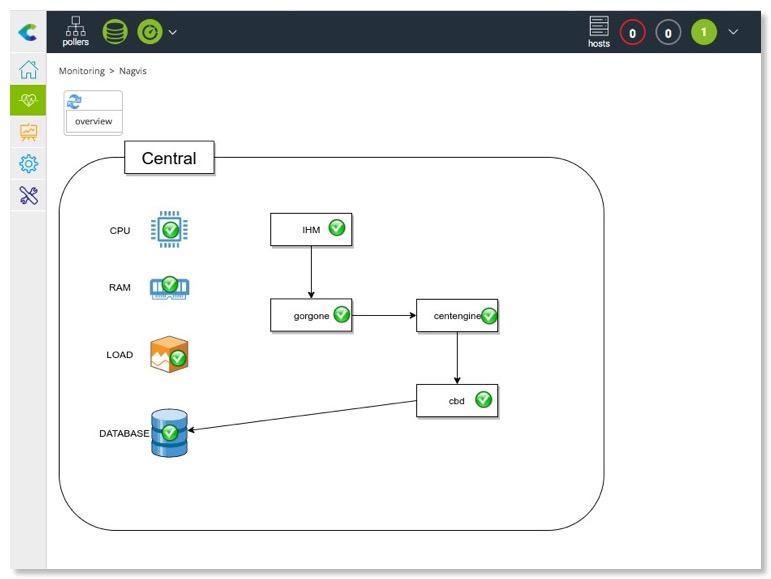
Task: Open the Home section in the sidebar
Action: 28,69
